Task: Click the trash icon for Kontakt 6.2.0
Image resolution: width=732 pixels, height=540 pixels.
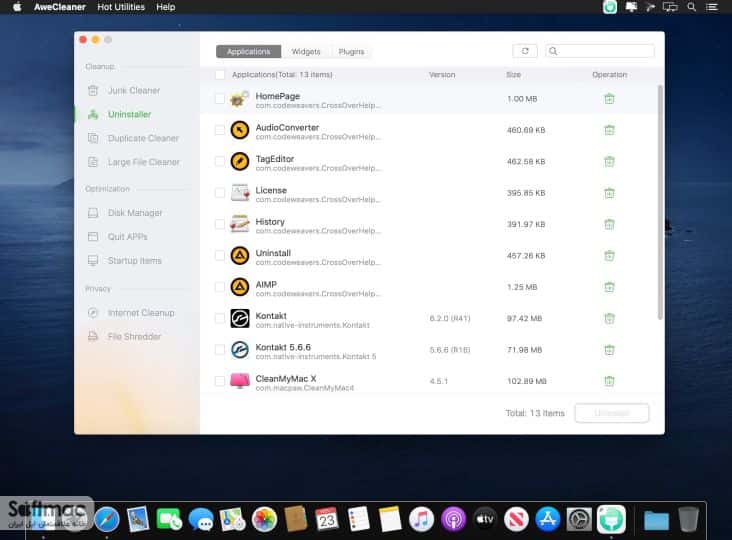Action: coord(609,318)
